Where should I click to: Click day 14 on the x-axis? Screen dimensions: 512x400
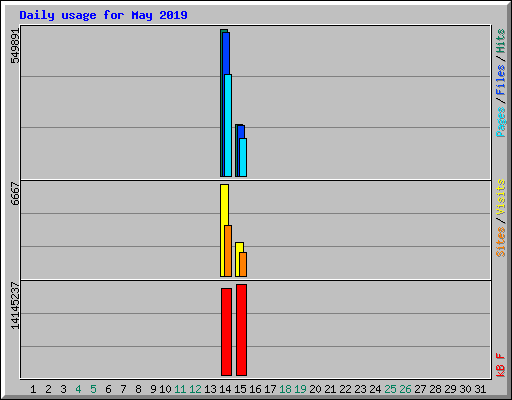[225, 389]
